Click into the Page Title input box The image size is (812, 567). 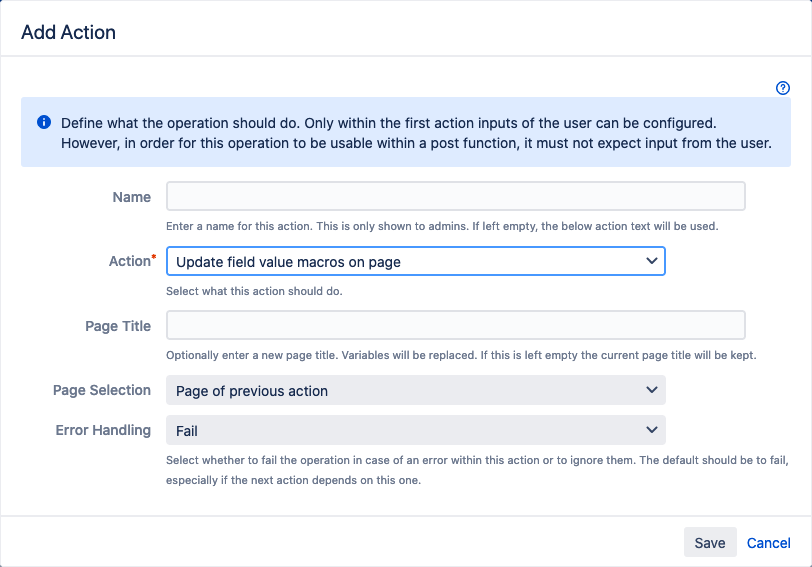455,325
